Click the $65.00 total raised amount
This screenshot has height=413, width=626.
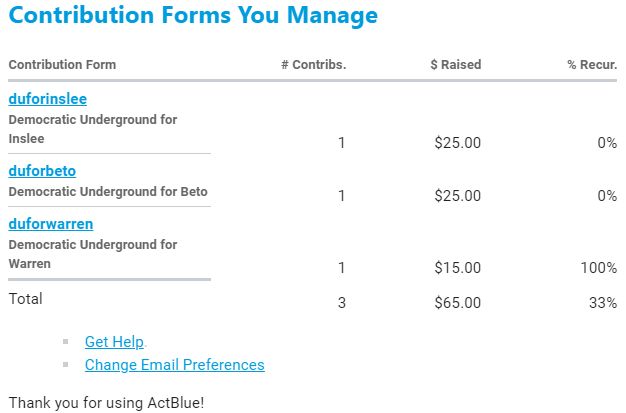(457, 302)
